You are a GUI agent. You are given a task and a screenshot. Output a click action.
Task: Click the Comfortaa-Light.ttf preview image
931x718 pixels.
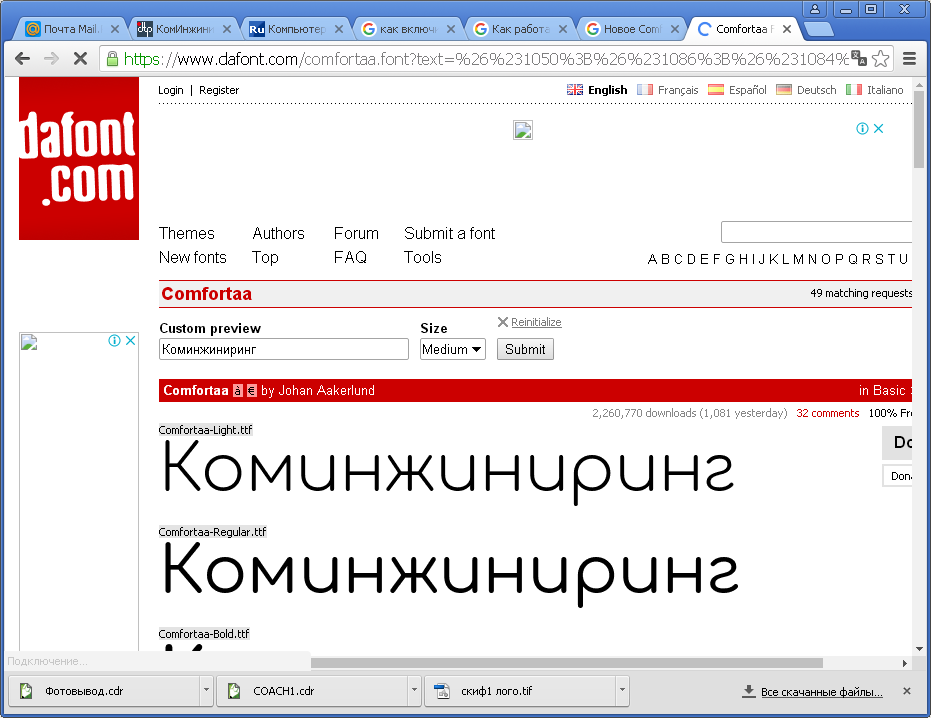(448, 472)
